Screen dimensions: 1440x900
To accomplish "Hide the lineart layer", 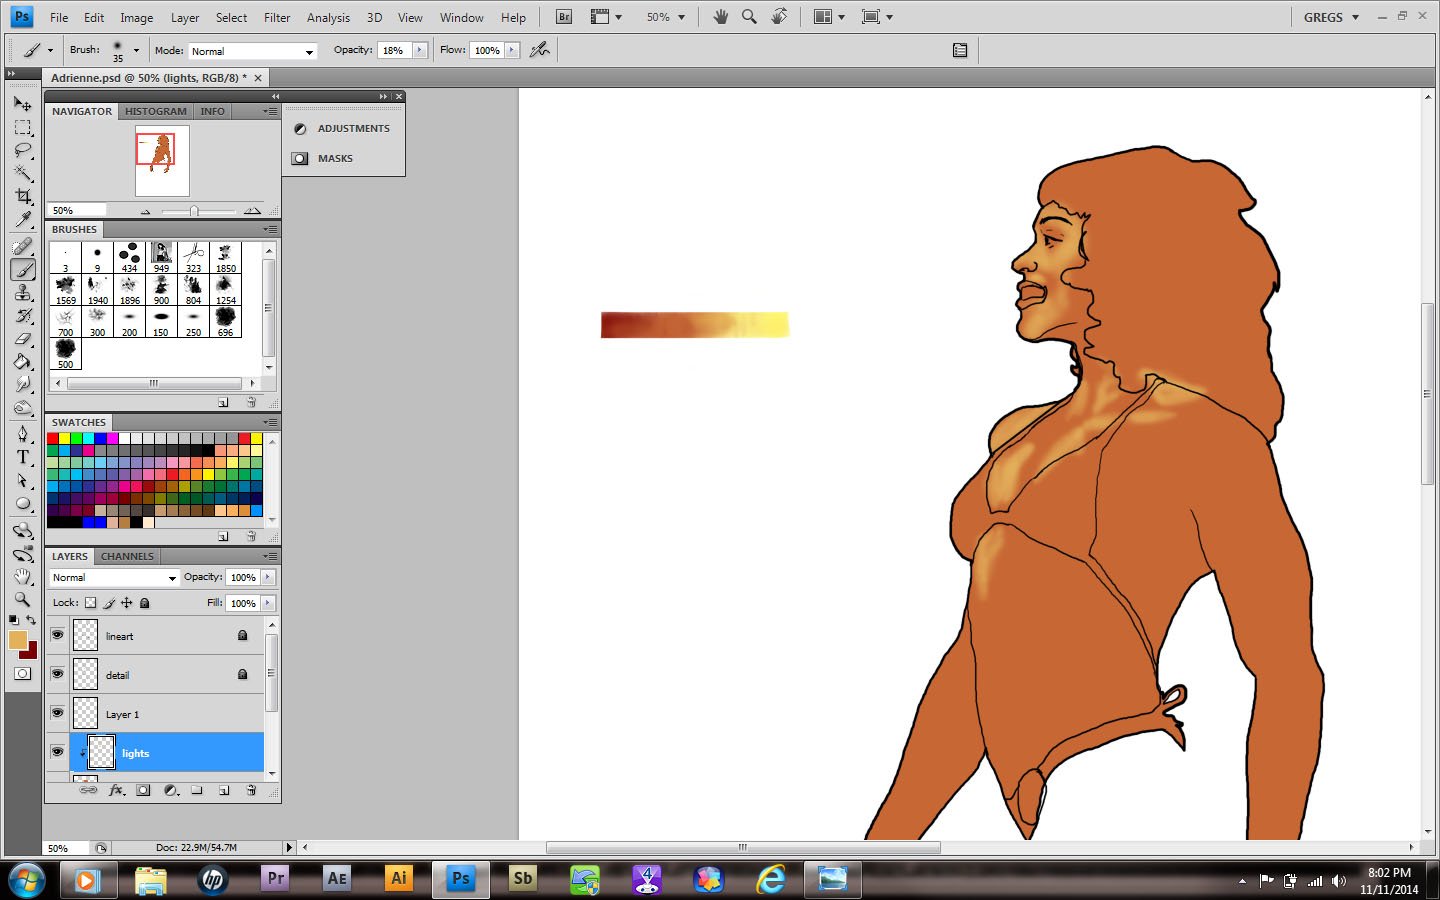I will pyautogui.click(x=57, y=635).
